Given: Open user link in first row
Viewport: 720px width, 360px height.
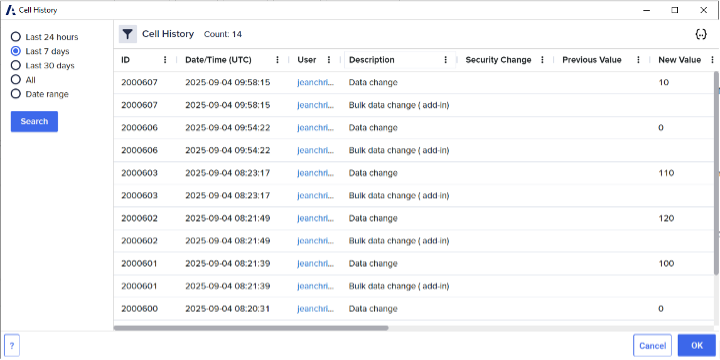Looking at the screenshot, I should click(x=315, y=83).
